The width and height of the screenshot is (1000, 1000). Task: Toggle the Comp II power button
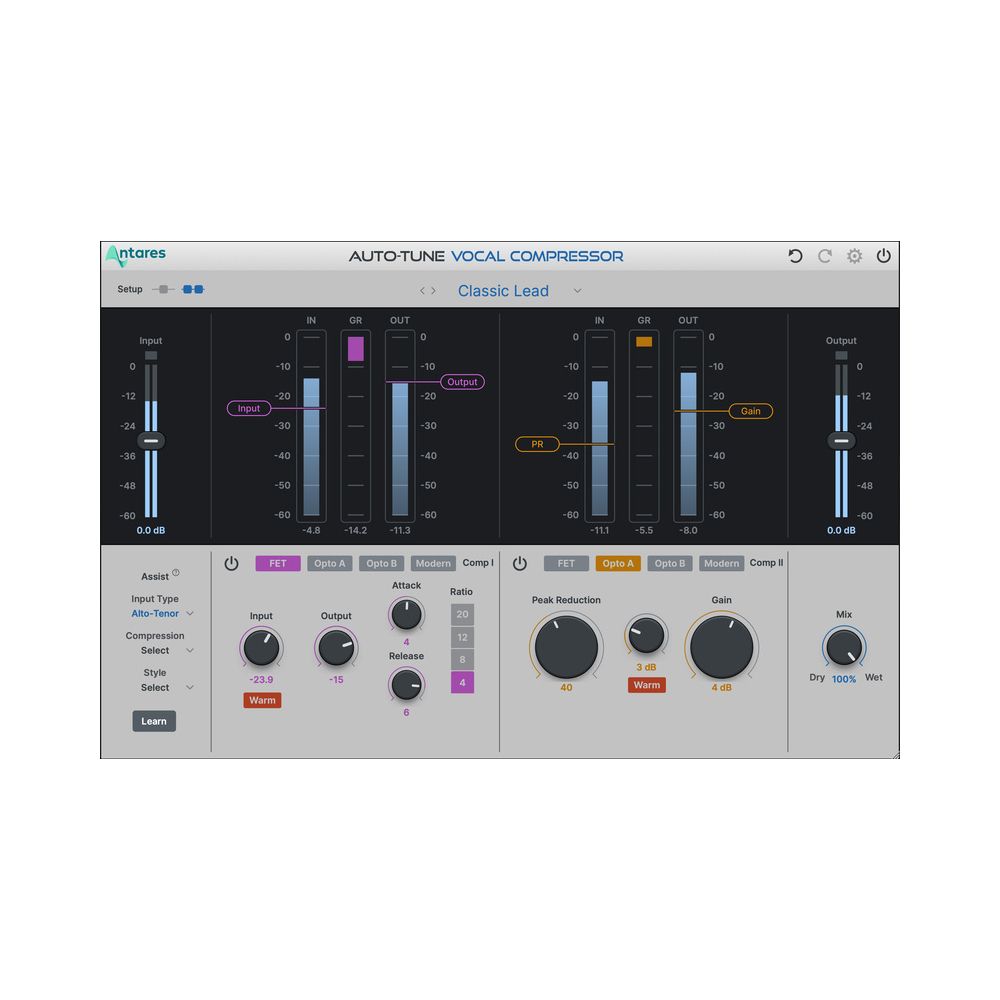[x=520, y=563]
